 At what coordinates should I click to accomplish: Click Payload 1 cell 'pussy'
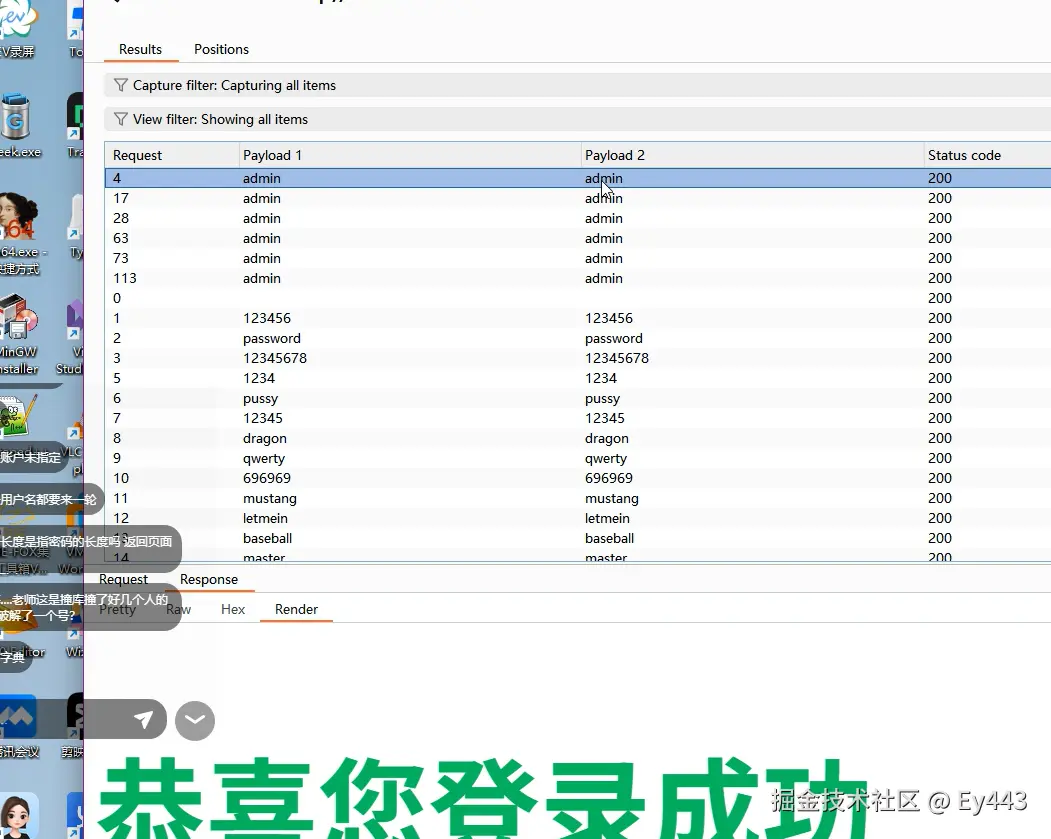pyautogui.click(x=260, y=399)
